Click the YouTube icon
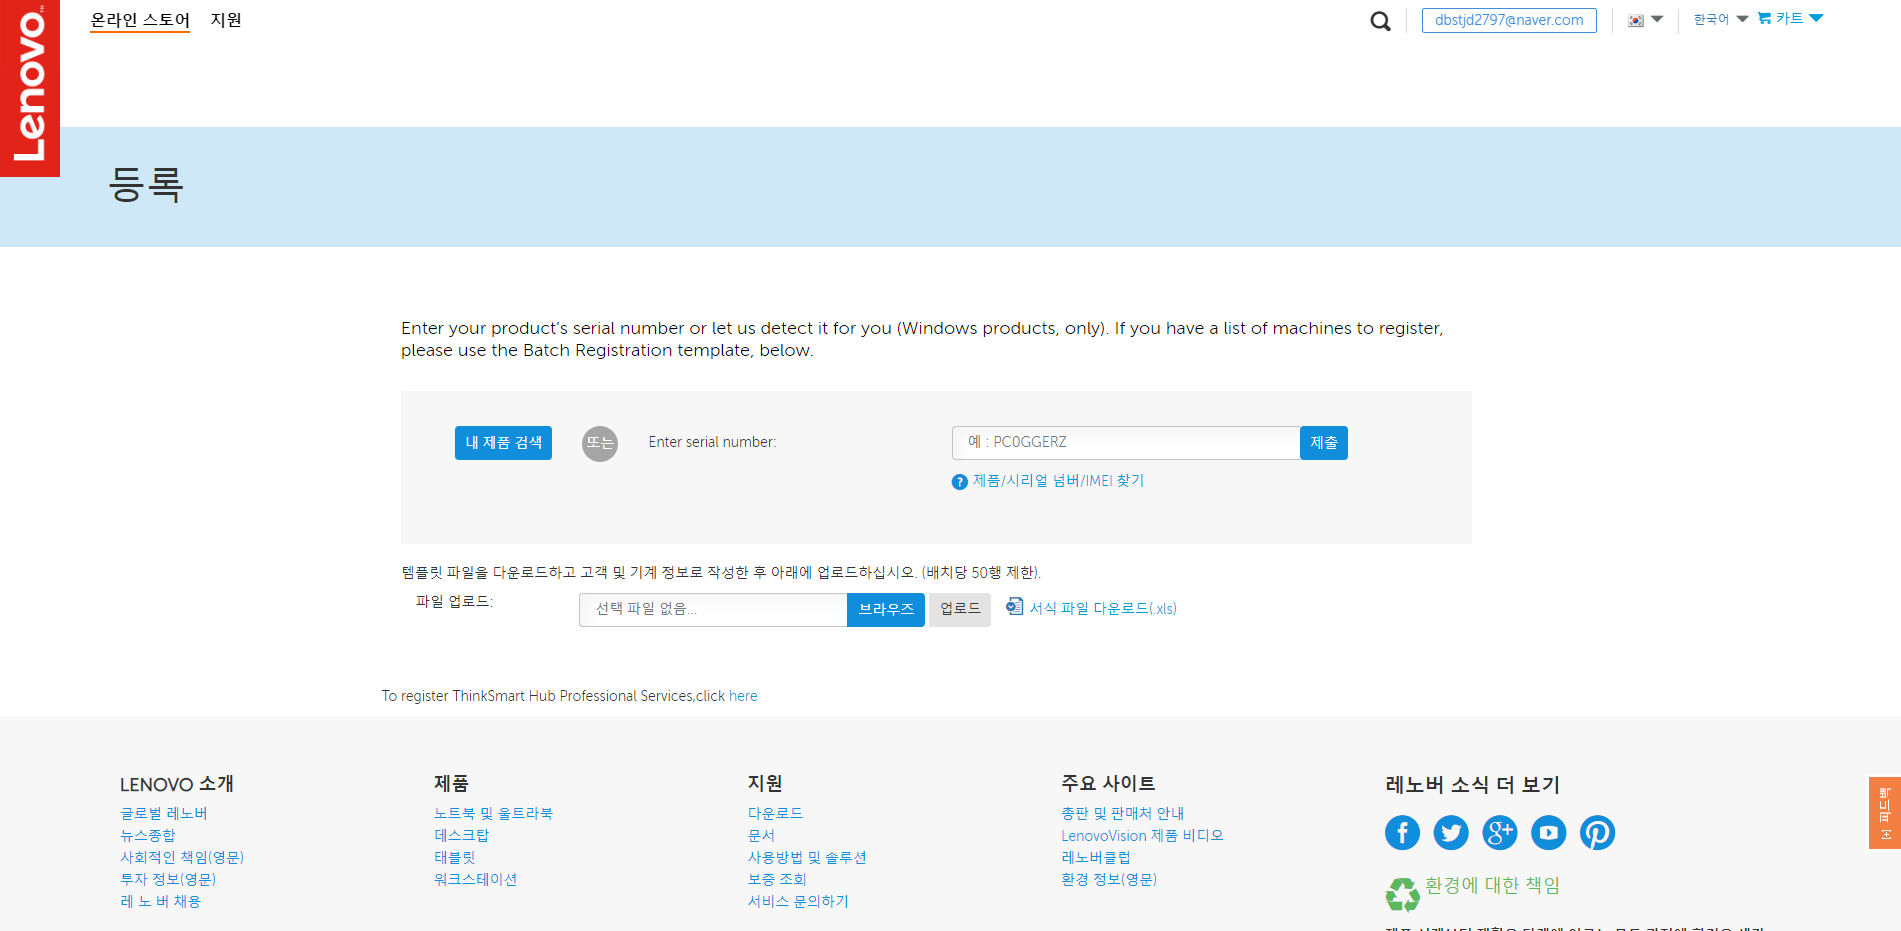1901x931 pixels. click(x=1549, y=832)
